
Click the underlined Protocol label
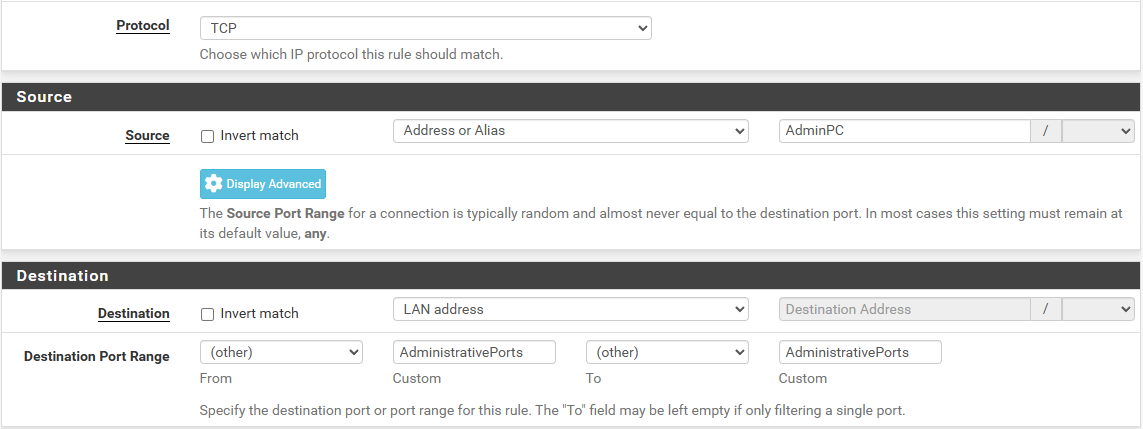click(143, 26)
